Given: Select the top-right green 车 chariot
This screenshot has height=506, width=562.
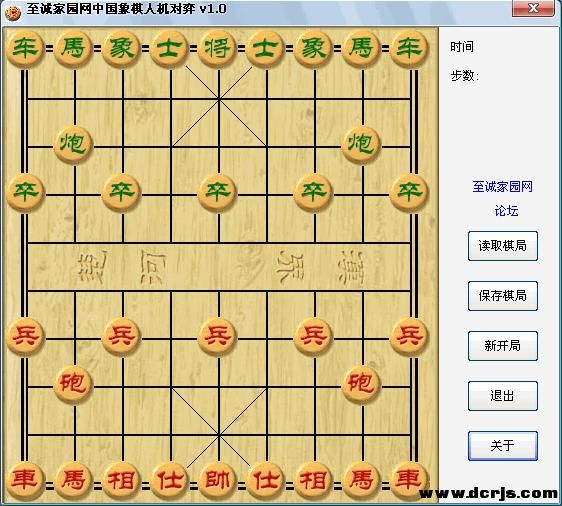Looking at the screenshot, I should tap(409, 49).
